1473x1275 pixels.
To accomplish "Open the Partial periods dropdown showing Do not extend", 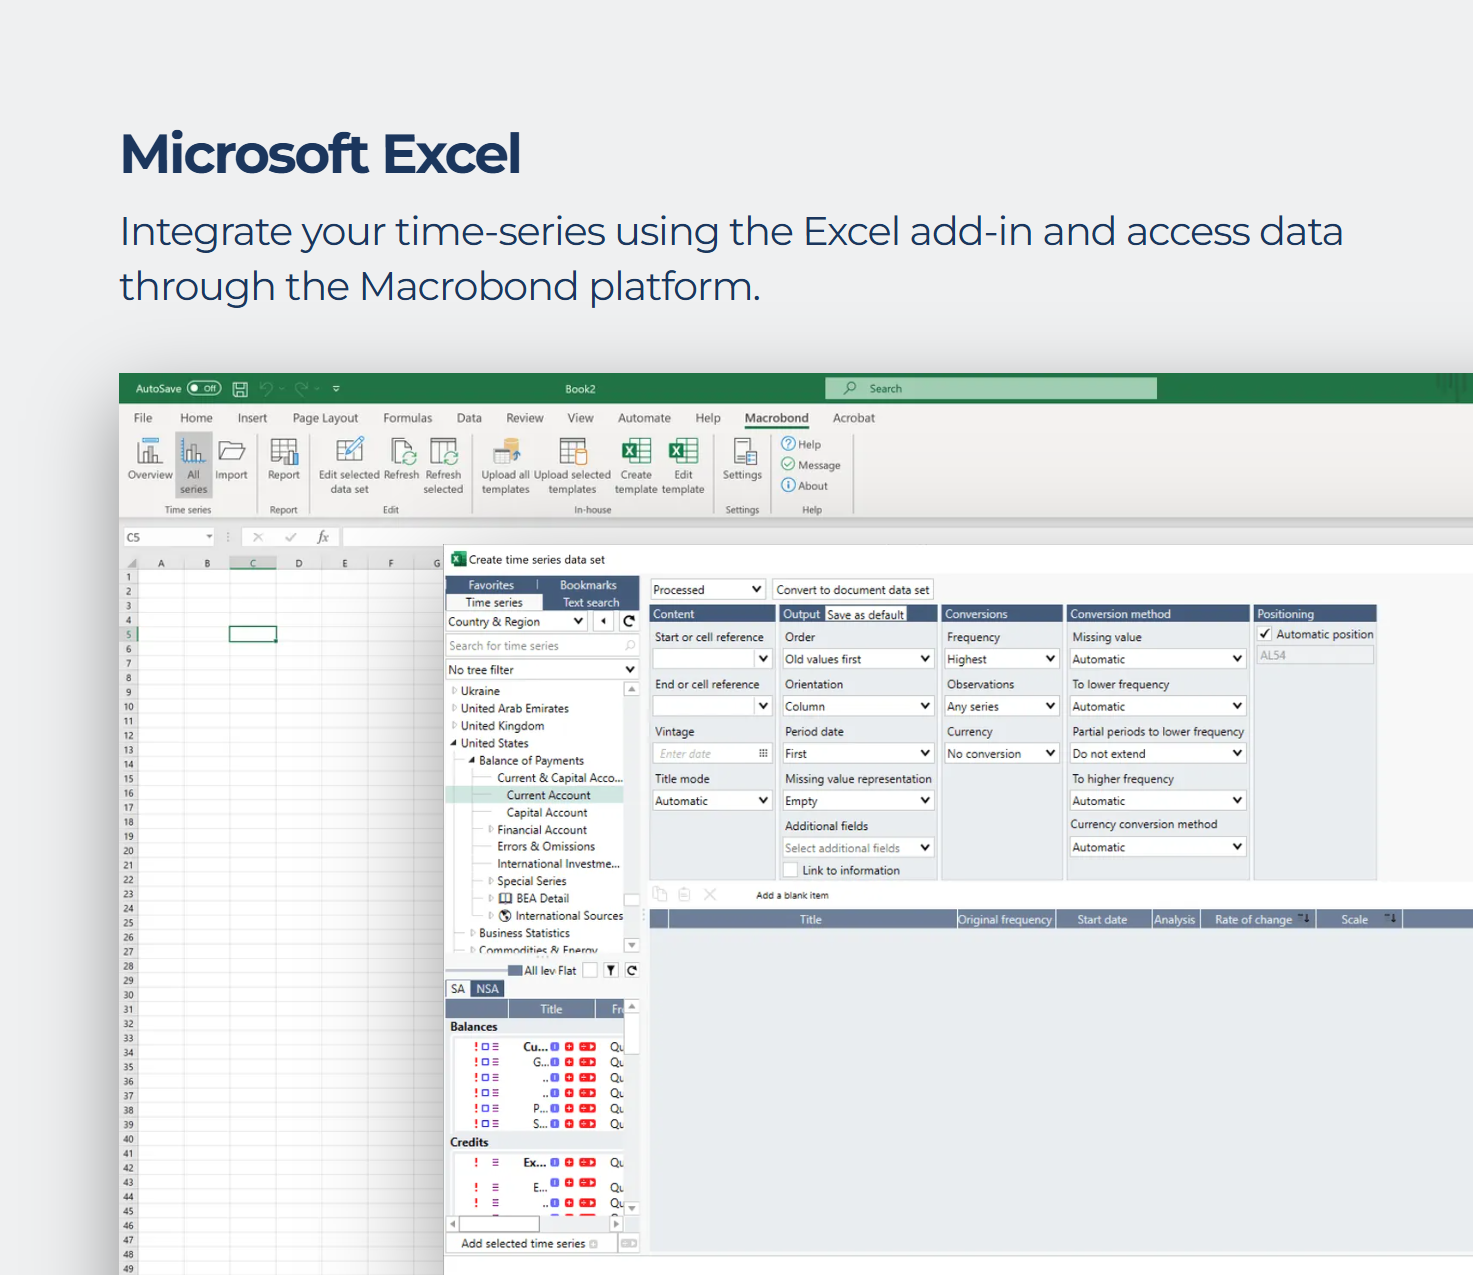I will 1158,754.
